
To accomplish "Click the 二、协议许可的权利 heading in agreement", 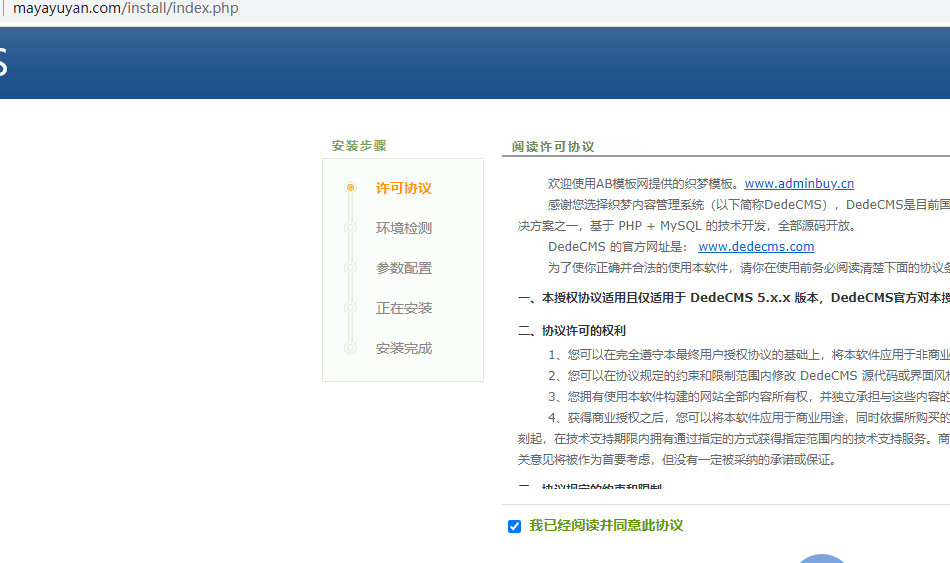I will tap(571, 330).
